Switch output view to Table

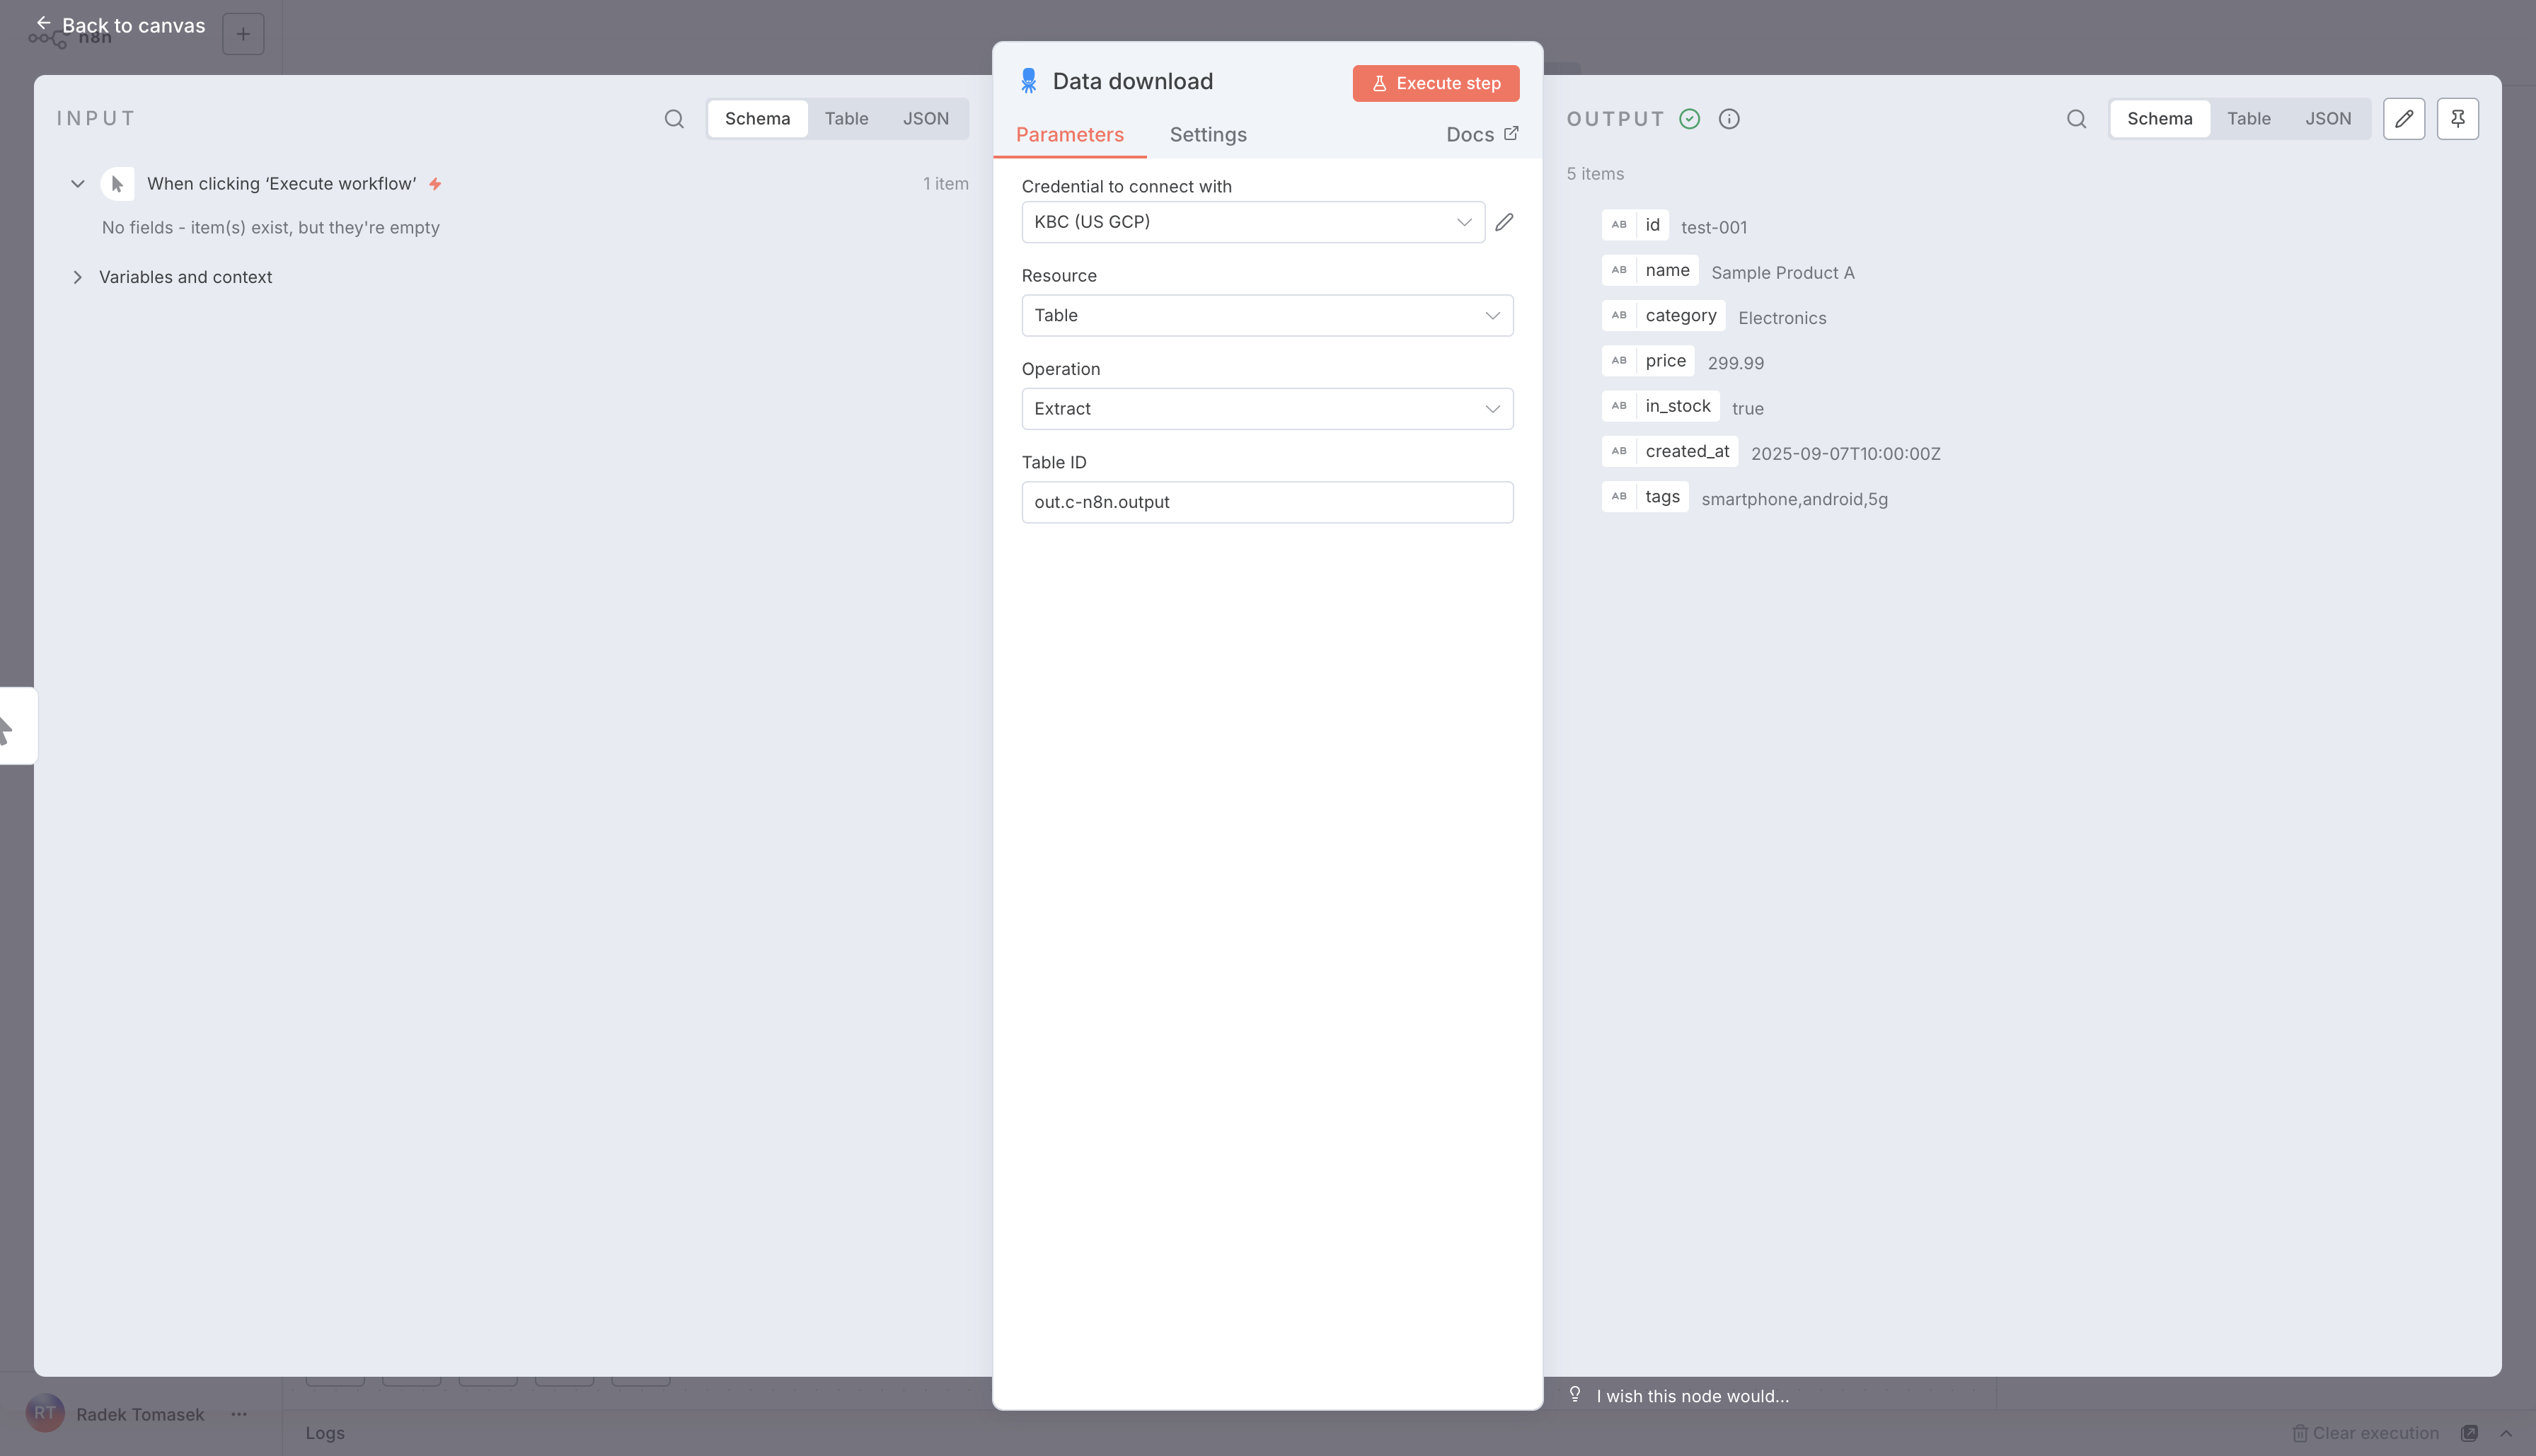(2249, 118)
